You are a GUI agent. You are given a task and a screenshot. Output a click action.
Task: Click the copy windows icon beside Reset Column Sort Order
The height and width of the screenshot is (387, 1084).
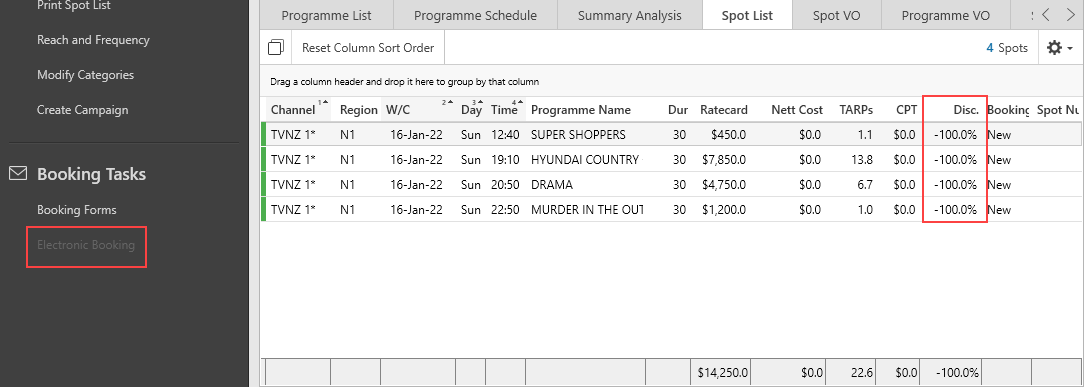276,48
